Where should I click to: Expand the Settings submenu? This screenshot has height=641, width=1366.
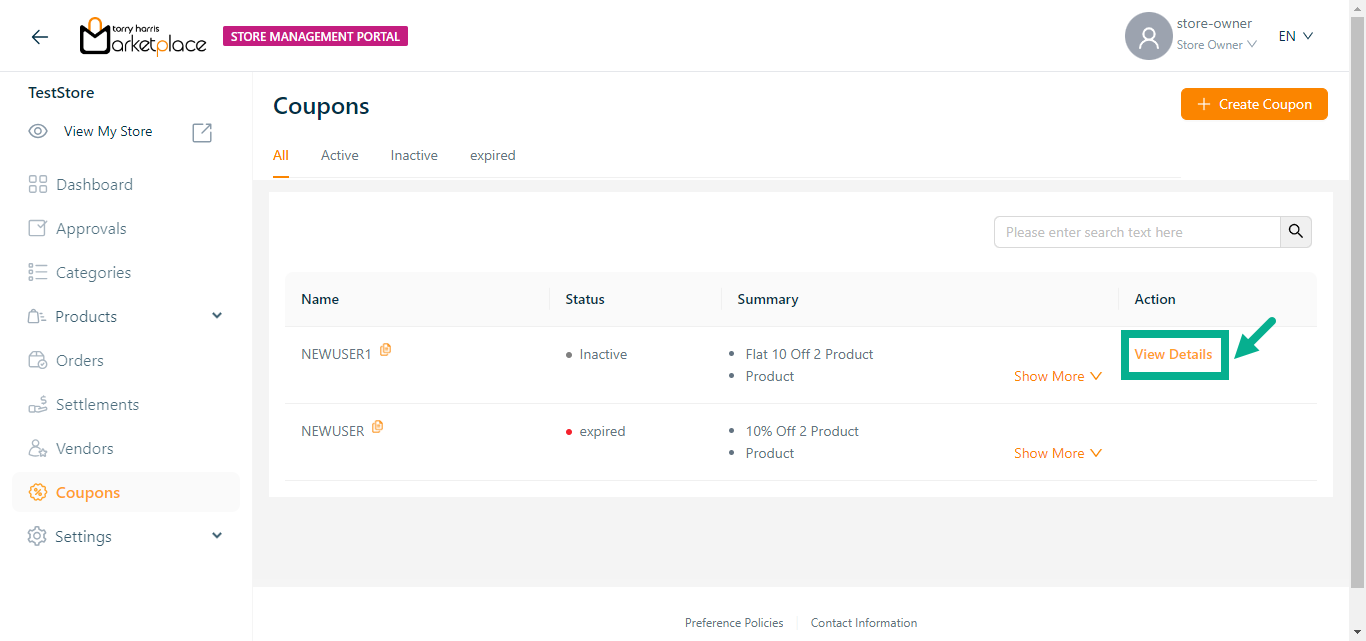click(x=217, y=536)
